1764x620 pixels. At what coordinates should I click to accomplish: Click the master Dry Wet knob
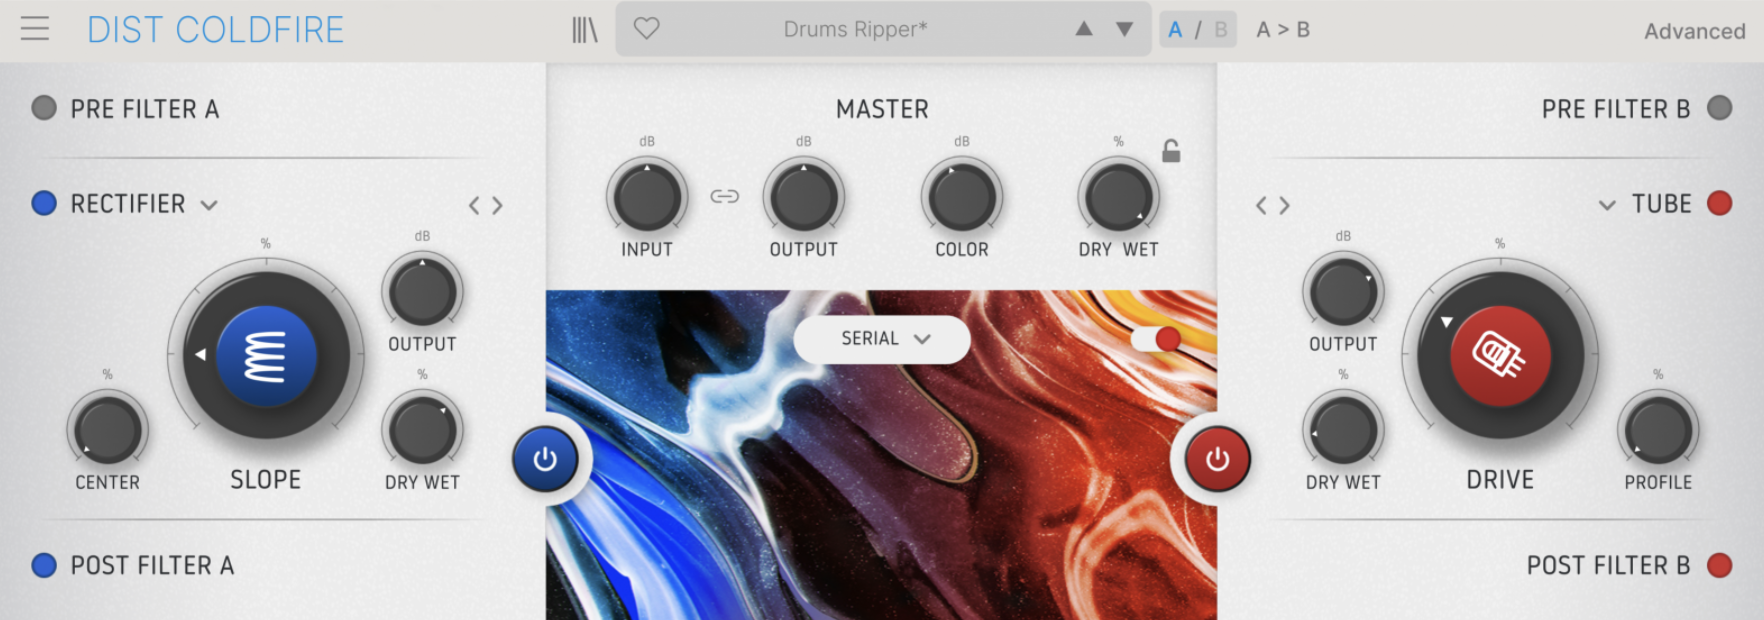pyautogui.click(x=1118, y=196)
